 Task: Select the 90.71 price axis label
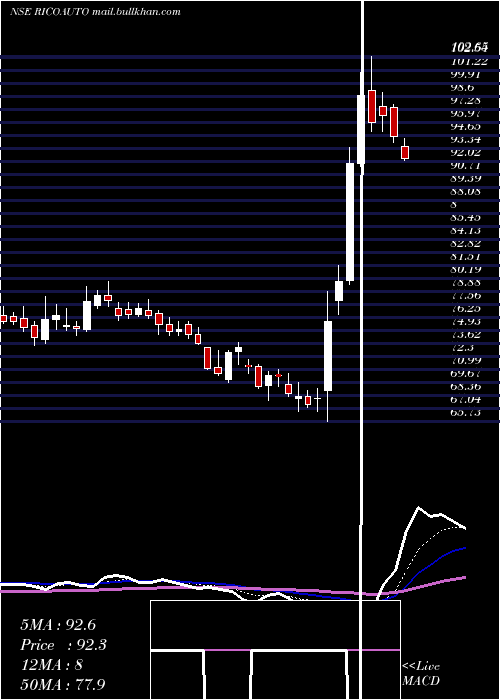tap(467, 165)
